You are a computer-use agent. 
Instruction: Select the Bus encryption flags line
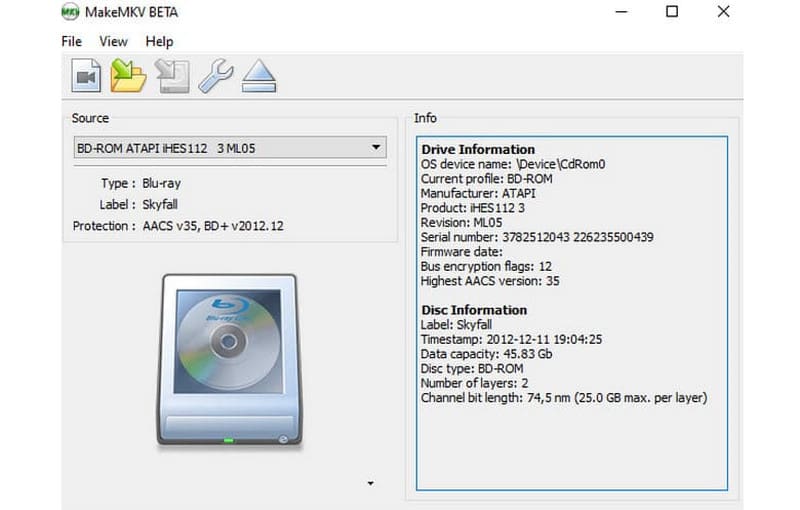pos(486,267)
